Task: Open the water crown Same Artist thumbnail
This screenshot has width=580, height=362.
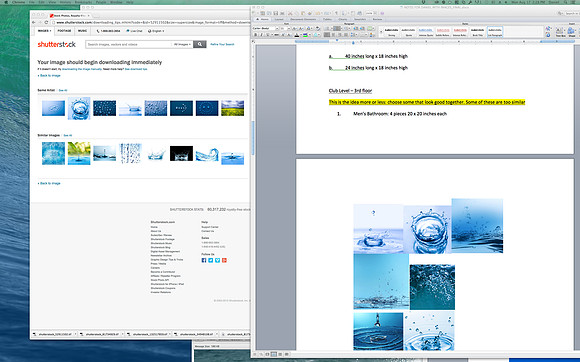Action: (x=79, y=108)
